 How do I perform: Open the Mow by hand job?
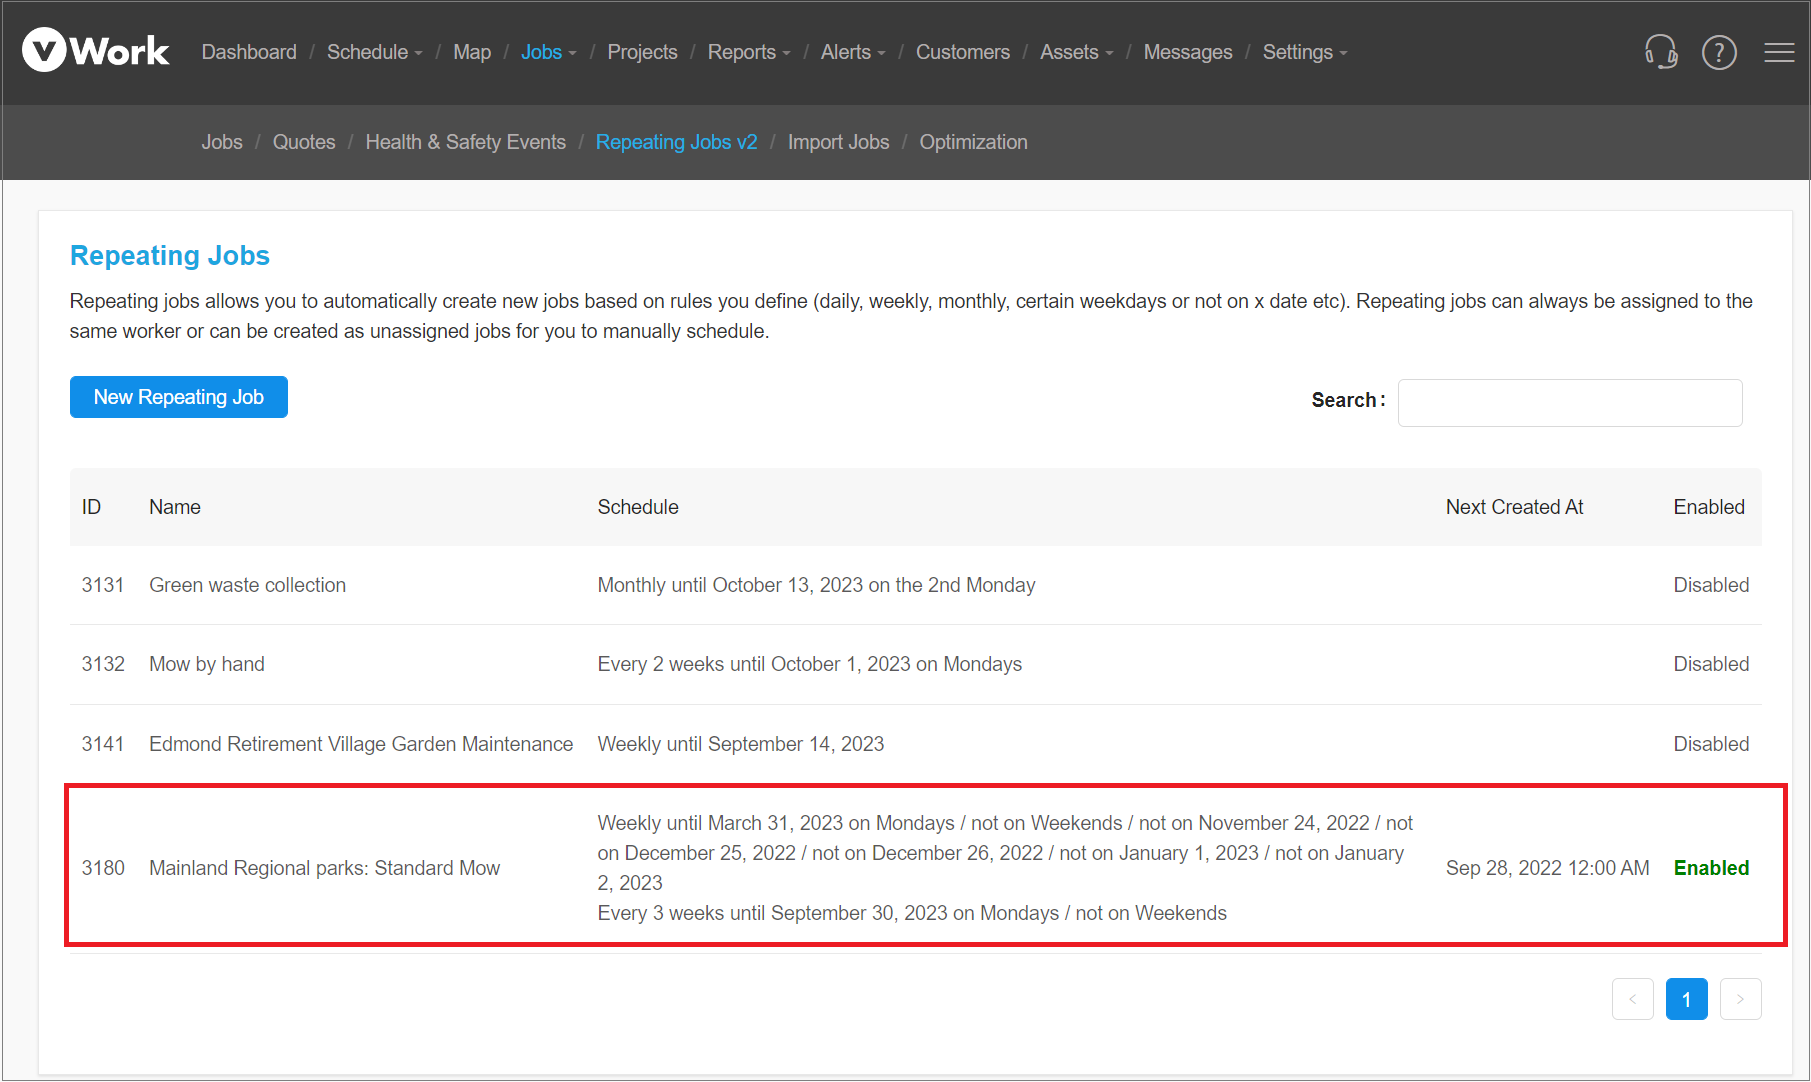[x=207, y=664]
